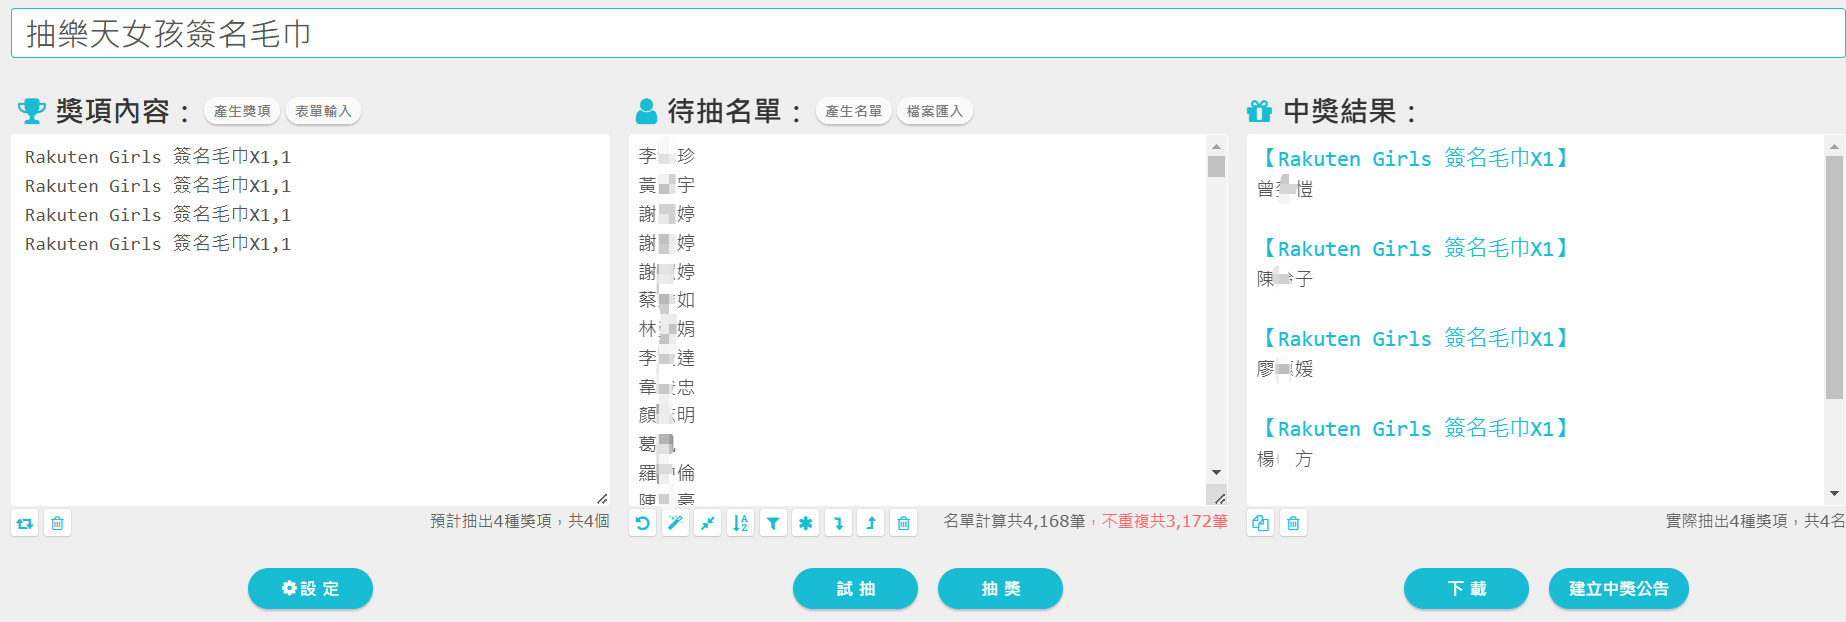The width and height of the screenshot is (1846, 622).
Task: Click the trash icon under the winners panel
Action: (x=1293, y=523)
